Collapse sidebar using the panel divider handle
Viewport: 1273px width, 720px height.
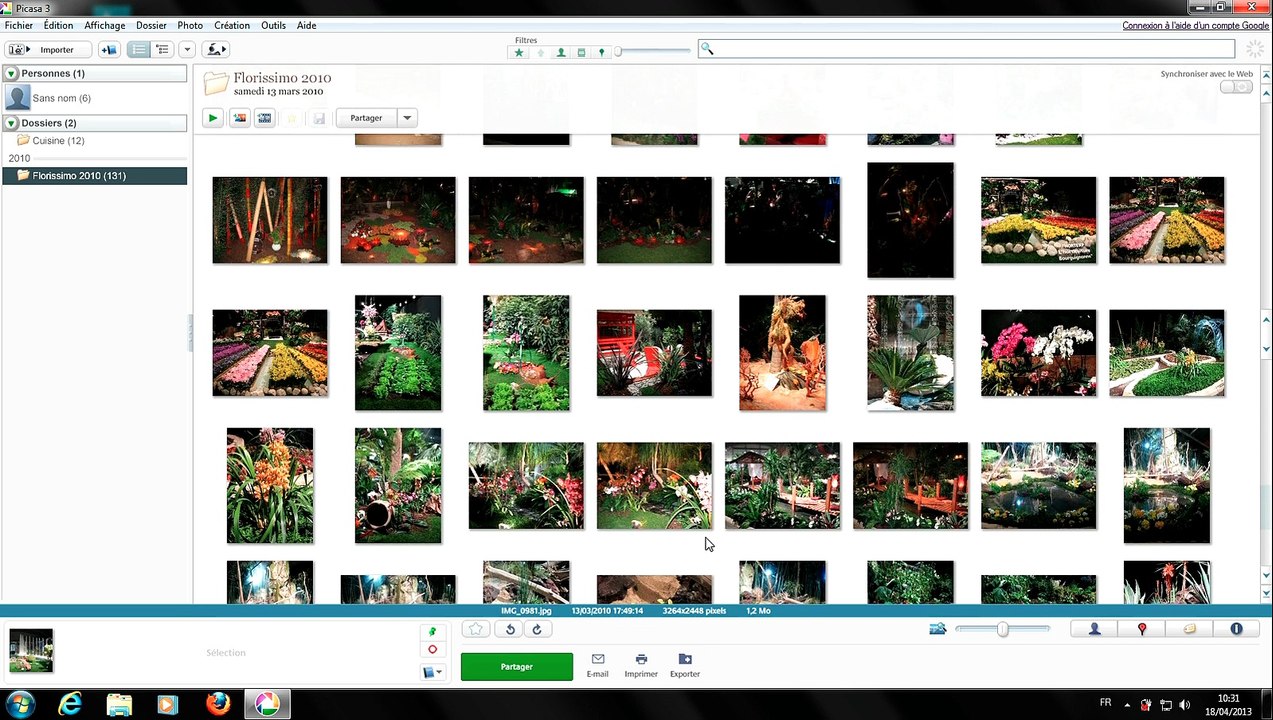click(190, 333)
